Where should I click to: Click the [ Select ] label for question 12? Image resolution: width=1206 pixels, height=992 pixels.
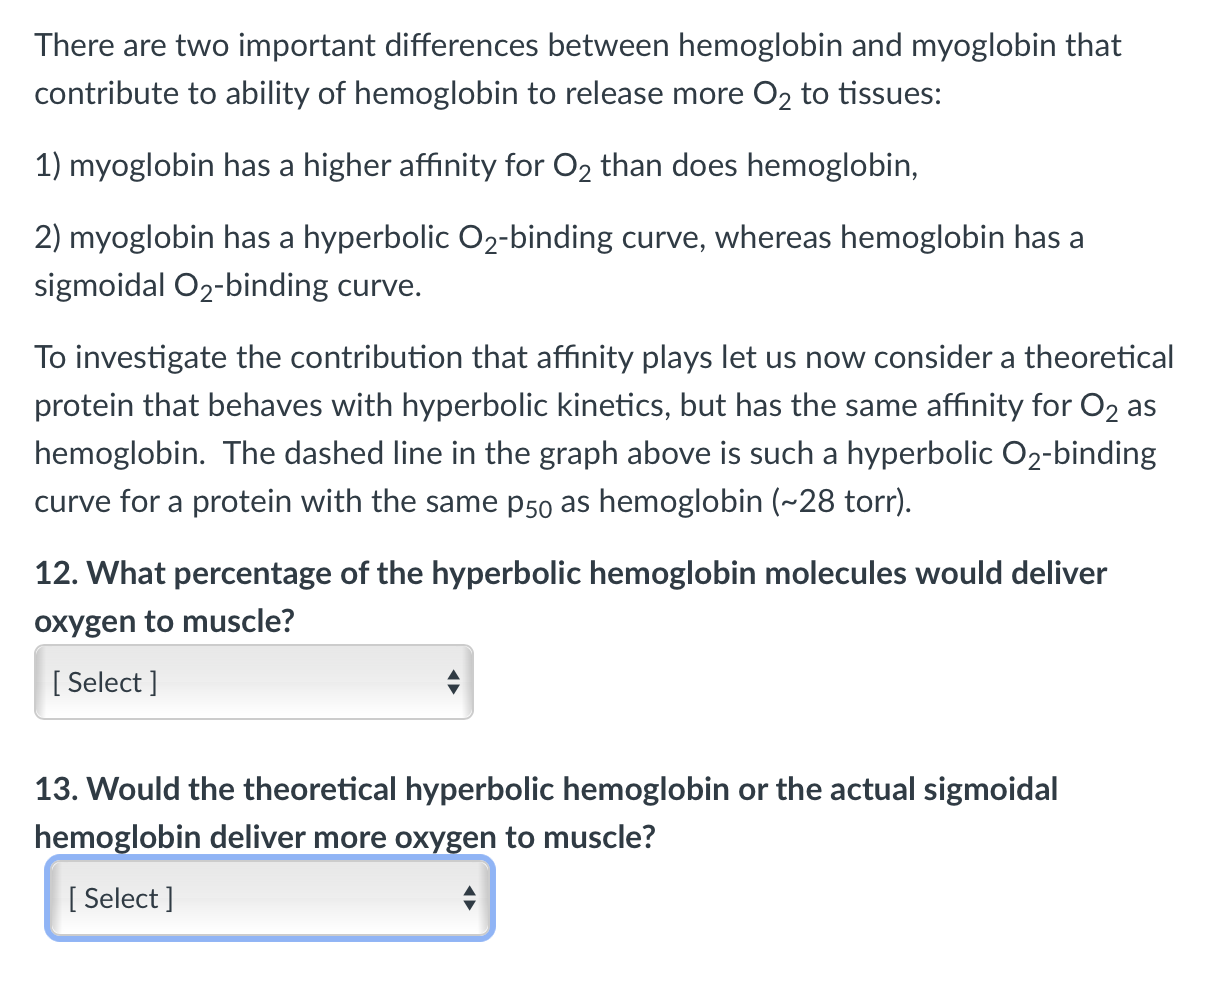[x=103, y=682]
